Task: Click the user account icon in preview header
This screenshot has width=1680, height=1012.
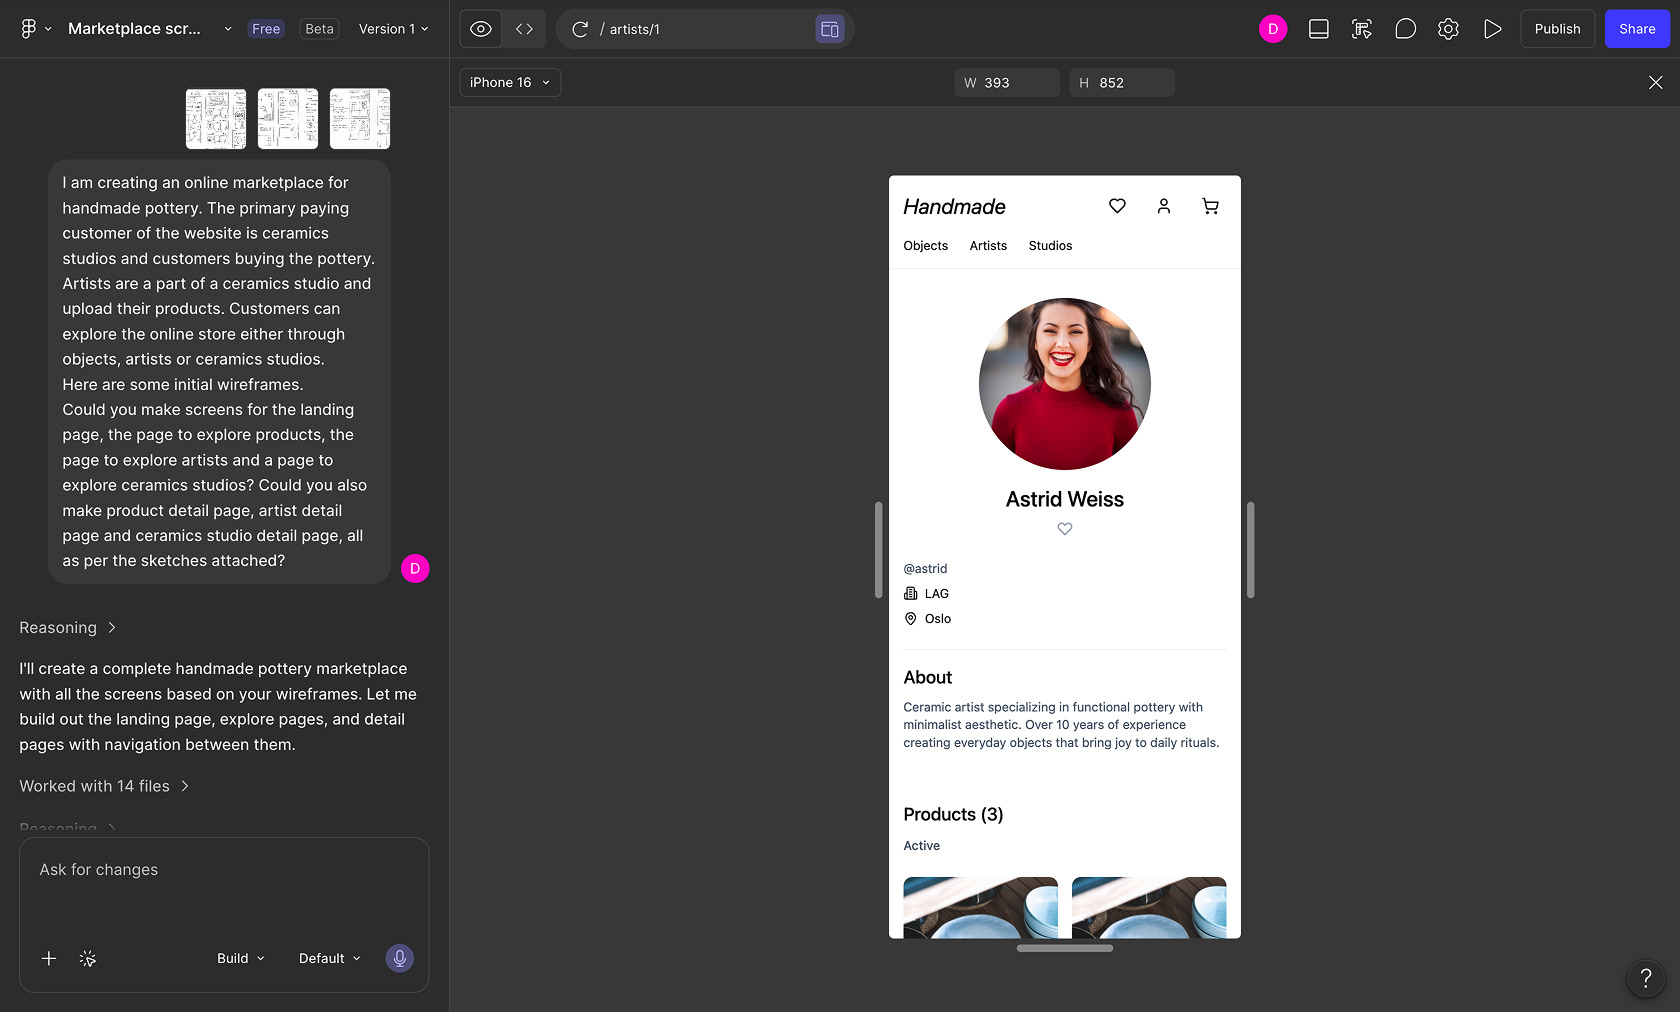Action: (x=1164, y=206)
